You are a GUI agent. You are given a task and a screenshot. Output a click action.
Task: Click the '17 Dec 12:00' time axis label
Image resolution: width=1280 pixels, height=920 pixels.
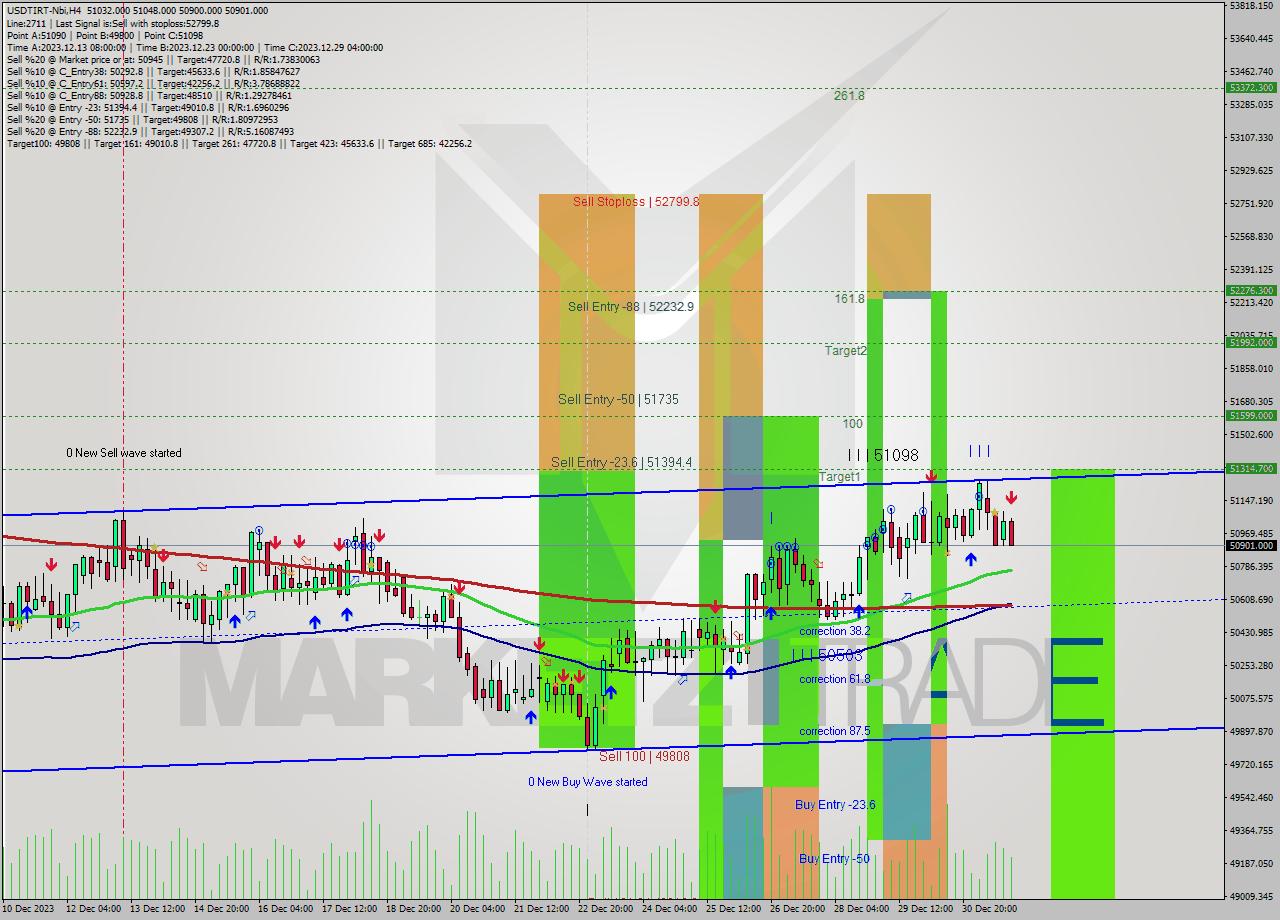[349, 909]
